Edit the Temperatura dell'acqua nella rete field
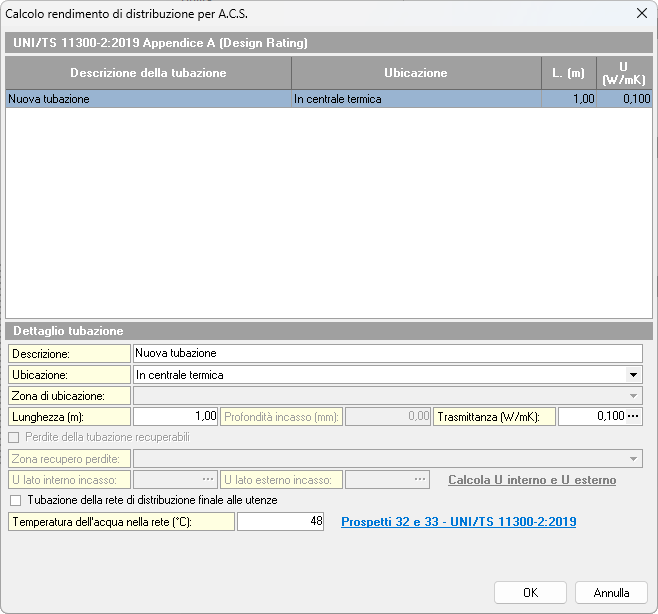Image resolution: width=658 pixels, height=614 pixels. coord(280,522)
